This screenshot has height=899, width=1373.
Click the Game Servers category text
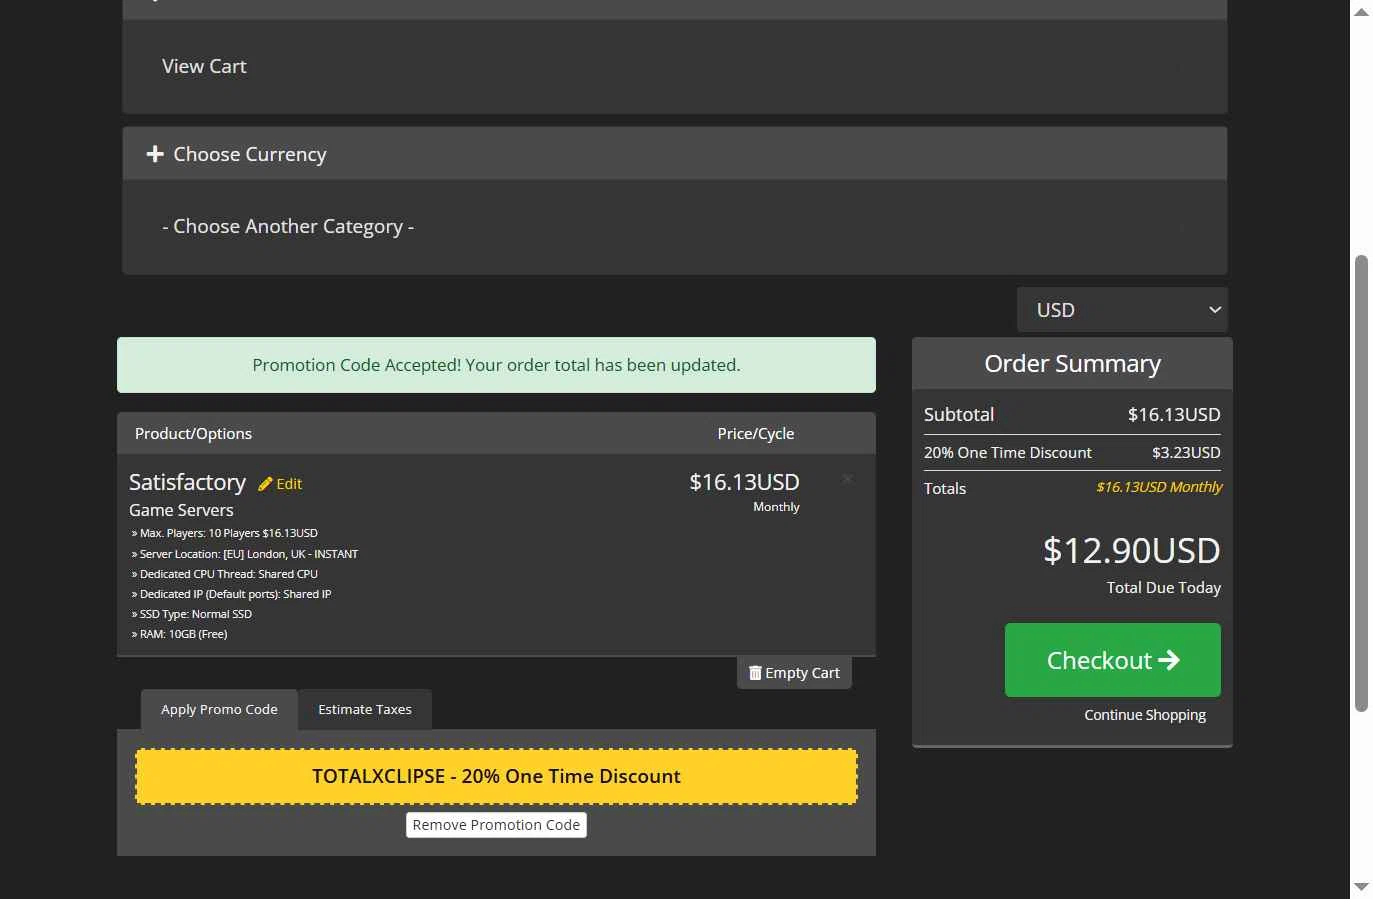(181, 510)
